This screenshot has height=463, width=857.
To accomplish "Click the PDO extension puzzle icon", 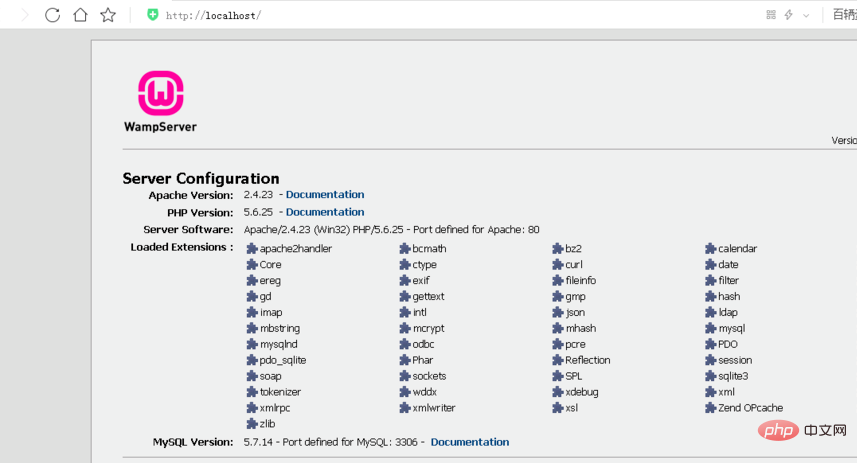I will click(711, 344).
